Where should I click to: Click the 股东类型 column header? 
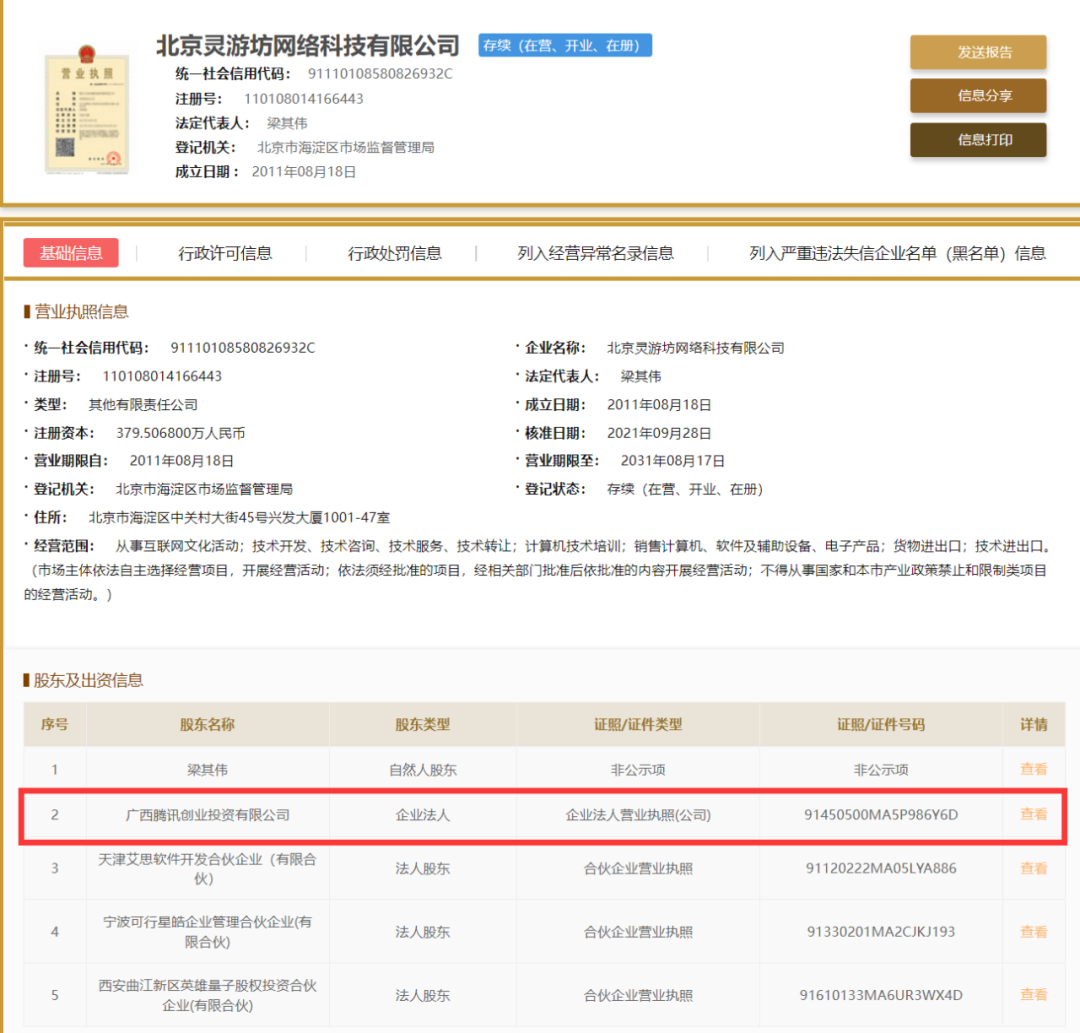pyautogui.click(x=422, y=724)
